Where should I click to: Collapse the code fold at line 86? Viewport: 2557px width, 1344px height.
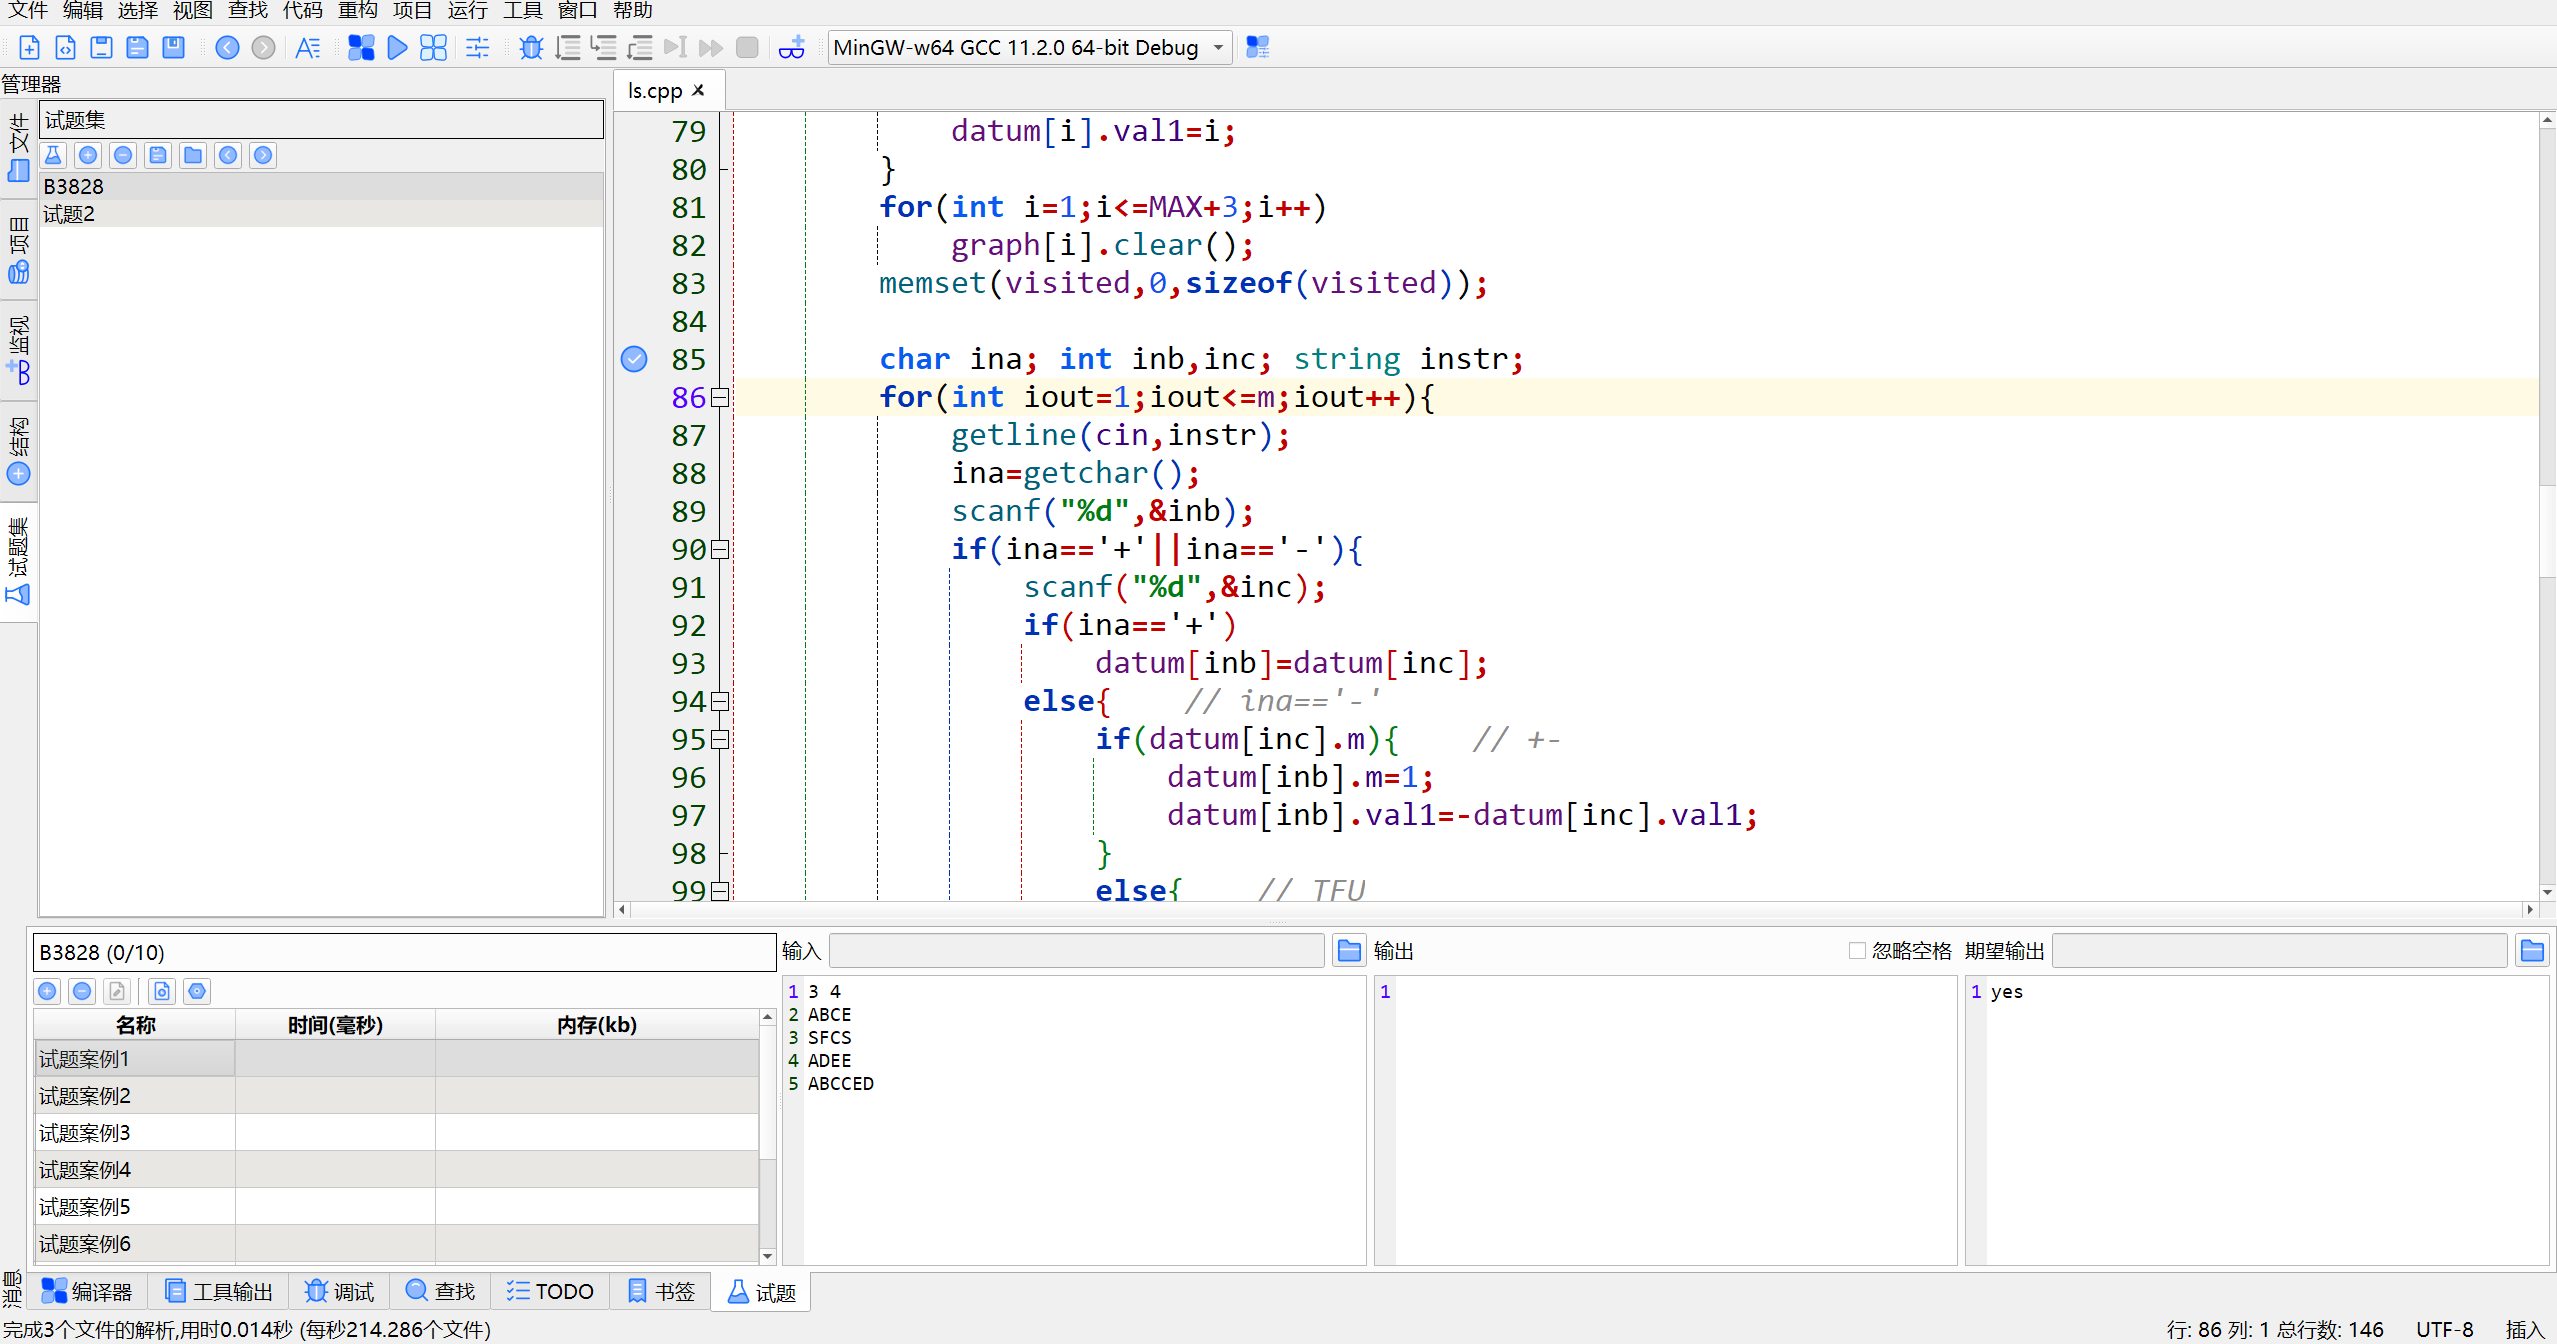[719, 398]
